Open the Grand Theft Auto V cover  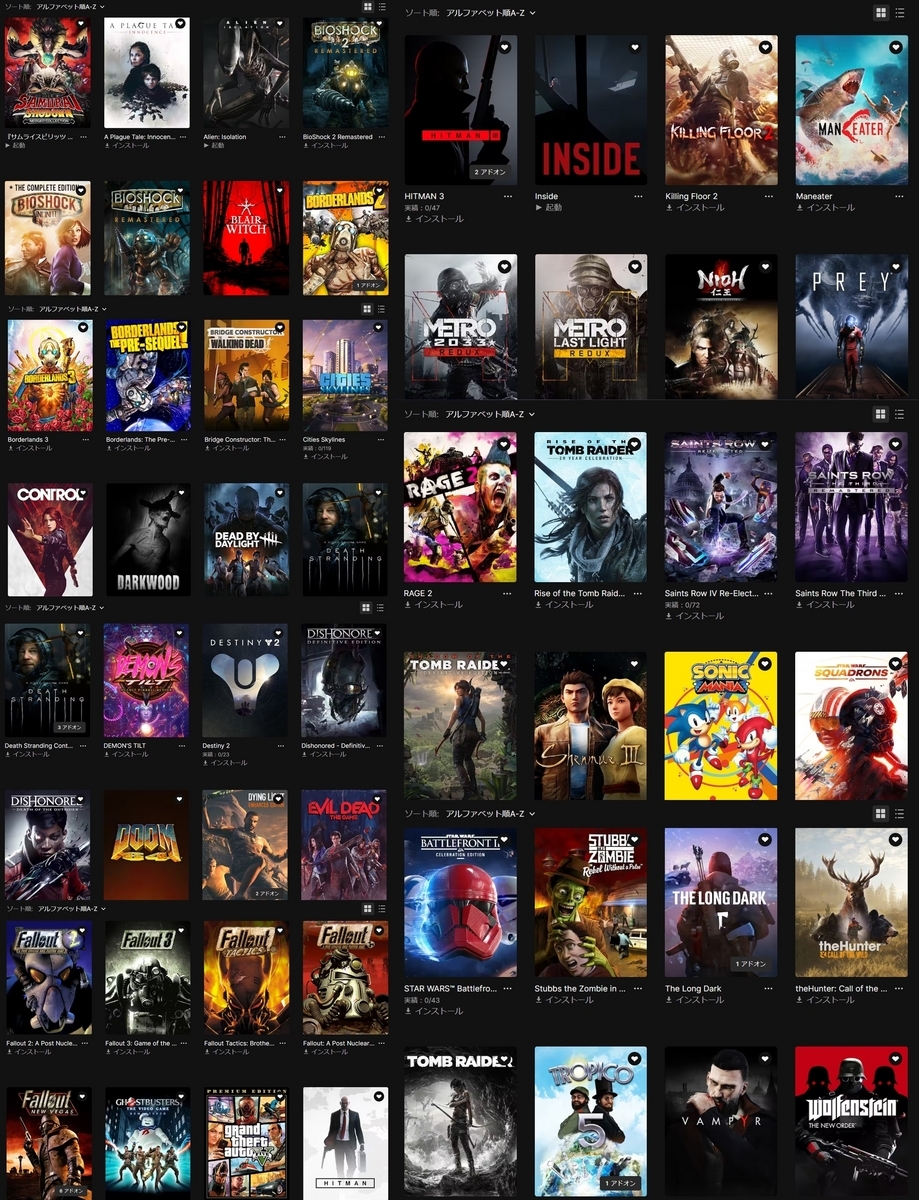(x=246, y=1143)
